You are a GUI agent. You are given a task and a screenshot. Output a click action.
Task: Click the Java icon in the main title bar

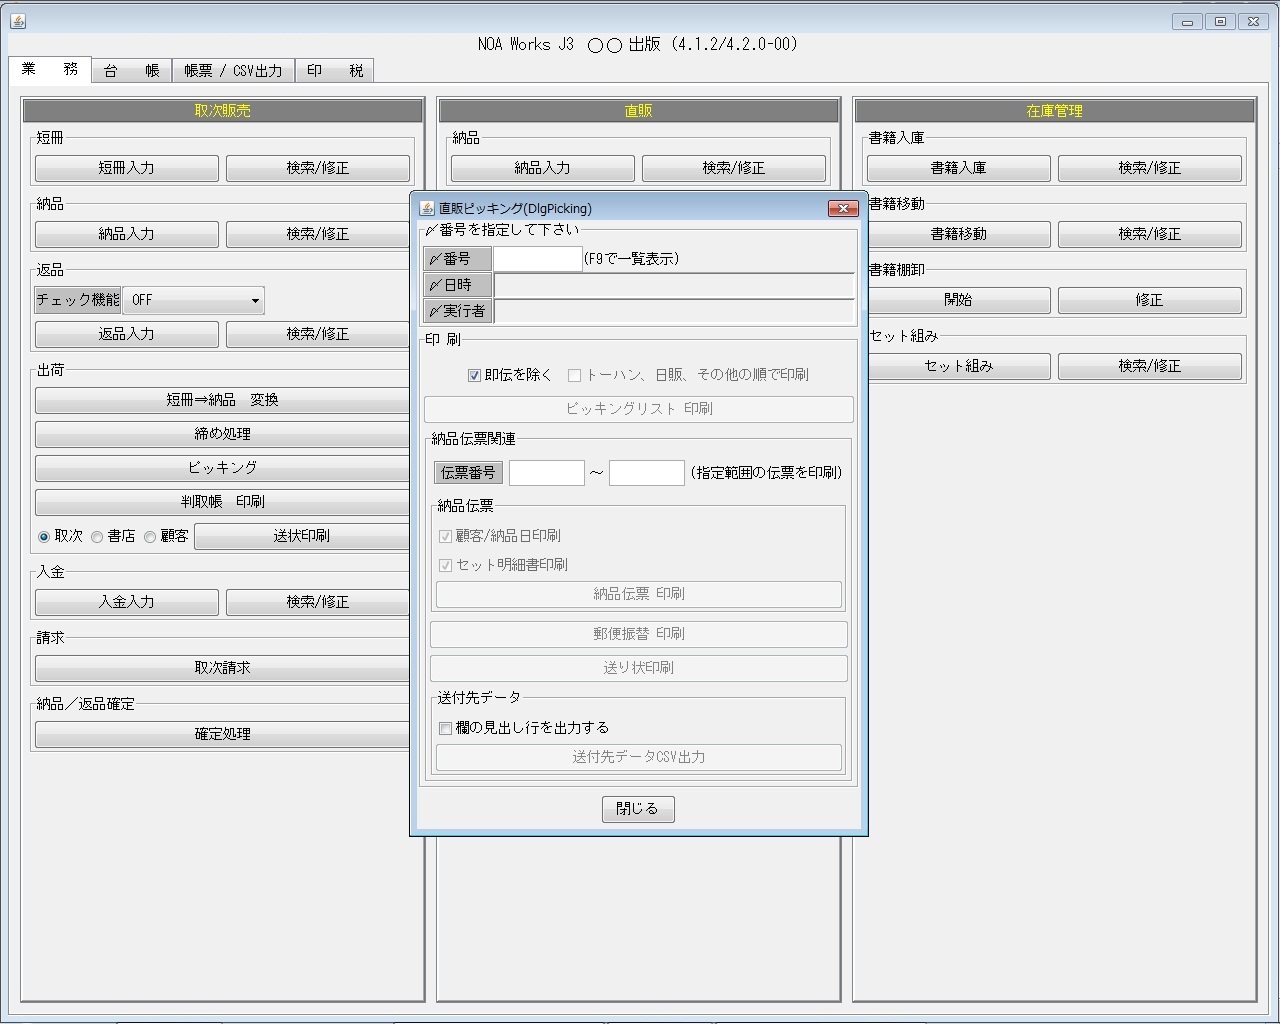pyautogui.click(x=17, y=21)
